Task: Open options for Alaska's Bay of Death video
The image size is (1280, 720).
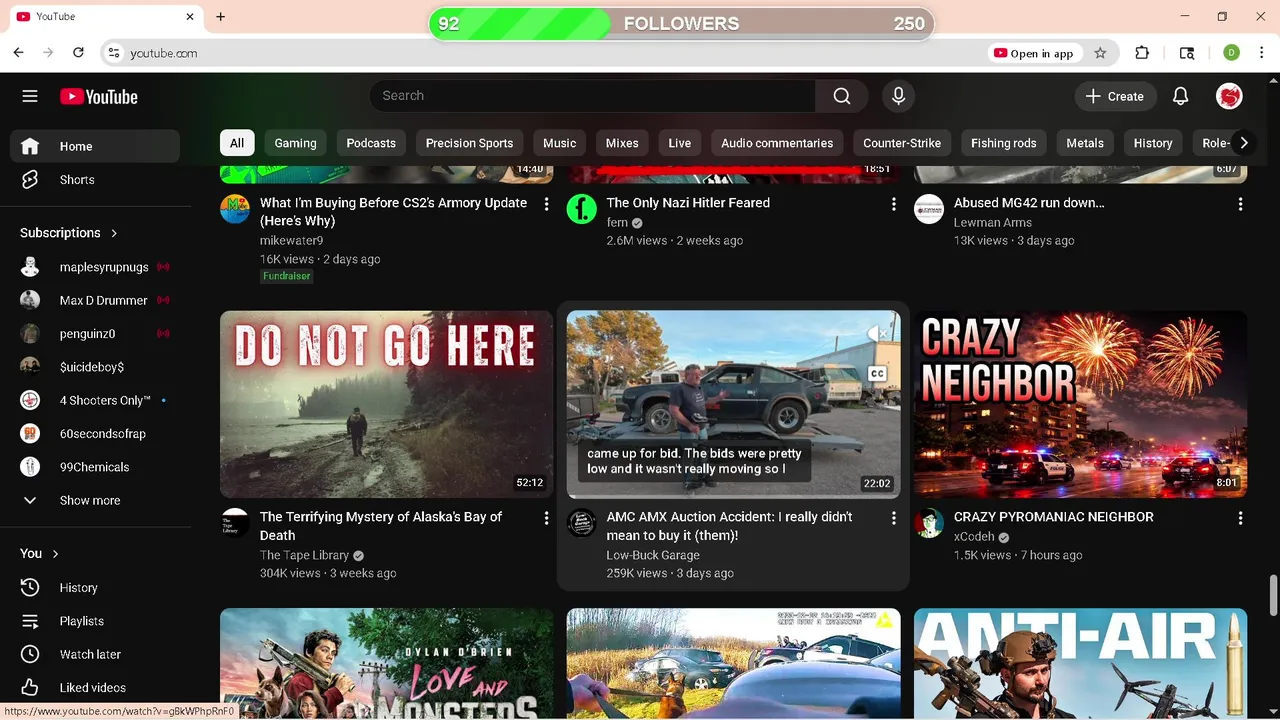Action: pos(546,518)
